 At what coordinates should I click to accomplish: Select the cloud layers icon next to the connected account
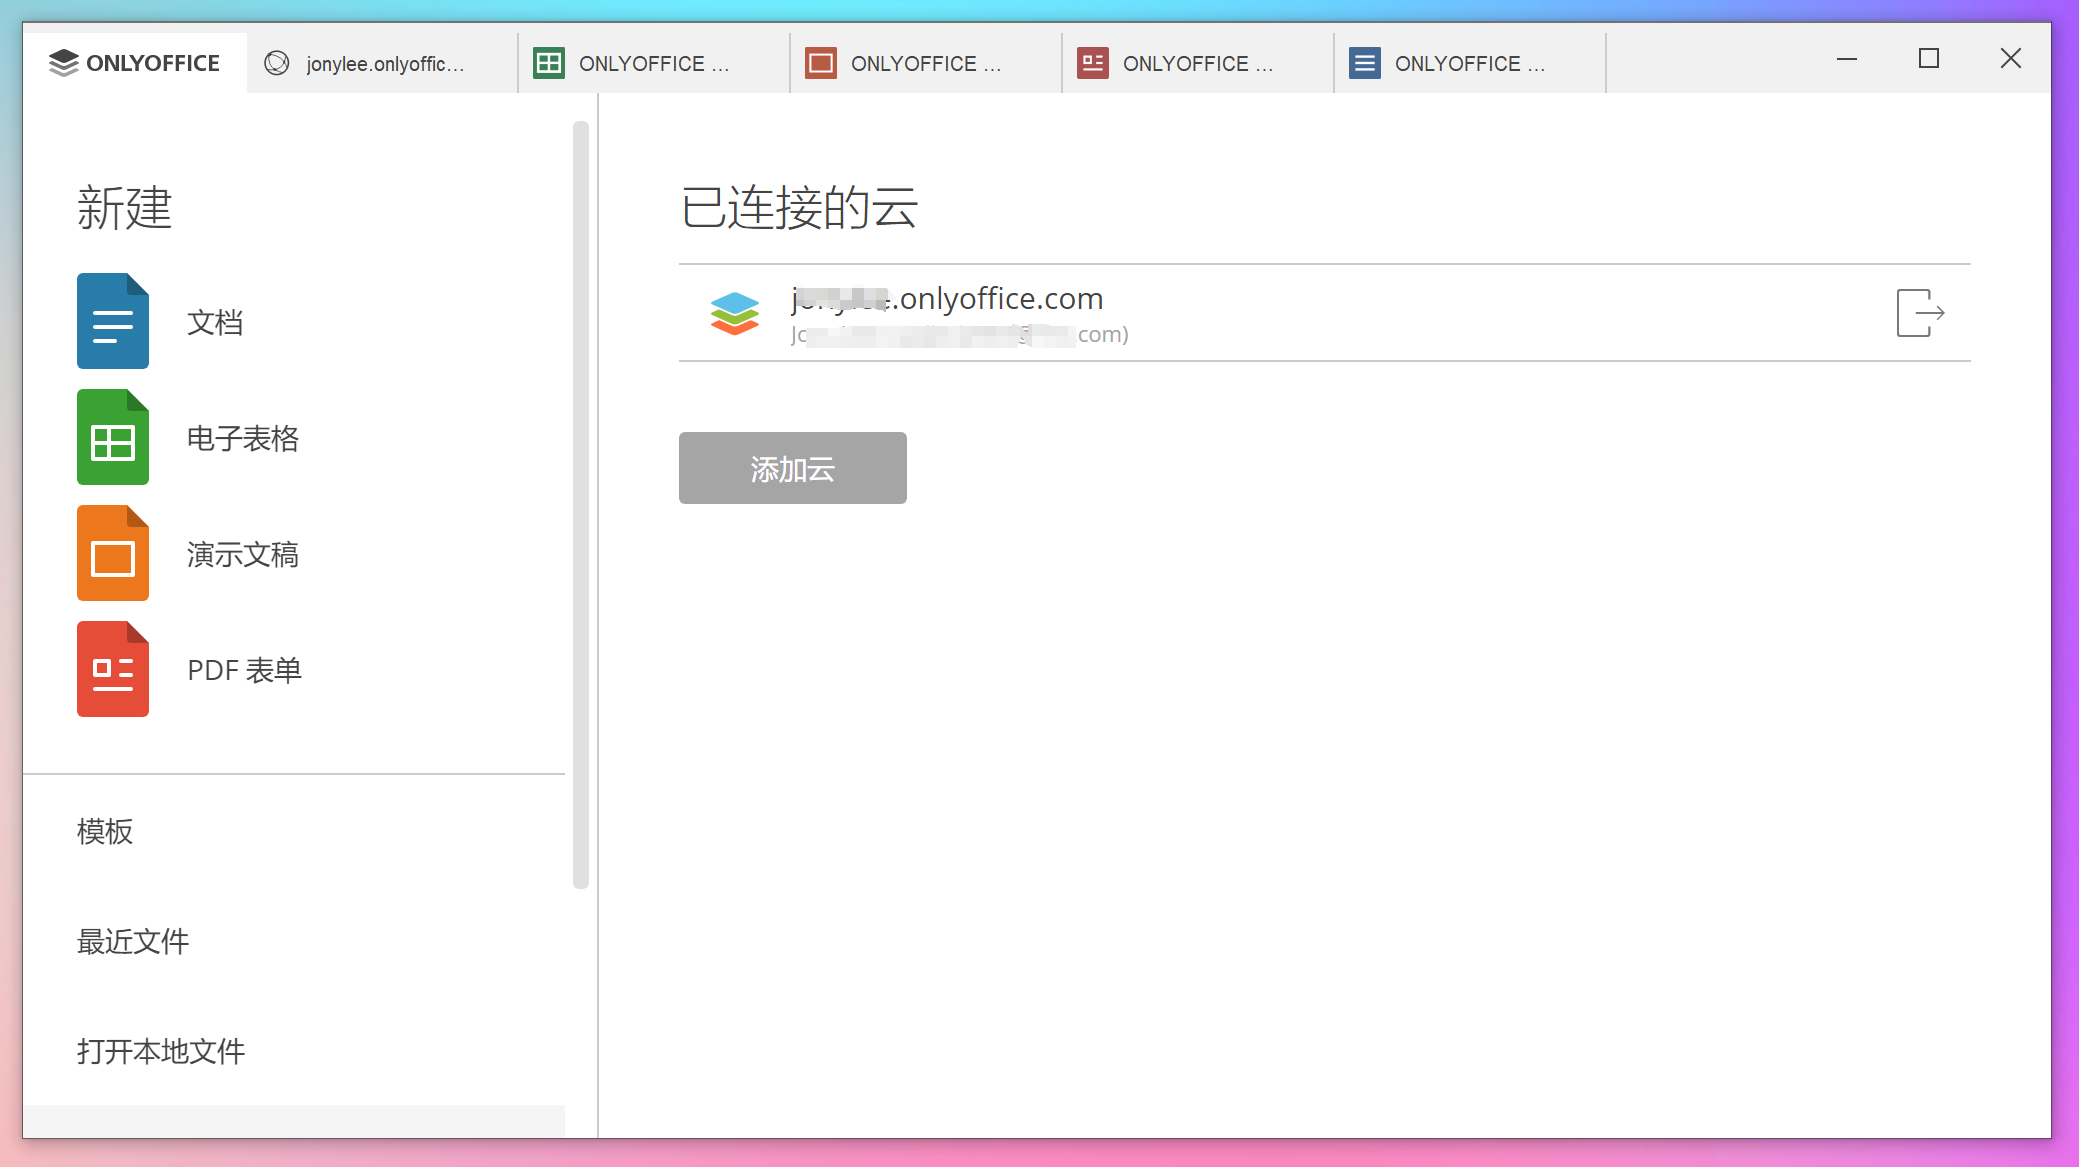pyautogui.click(x=735, y=313)
